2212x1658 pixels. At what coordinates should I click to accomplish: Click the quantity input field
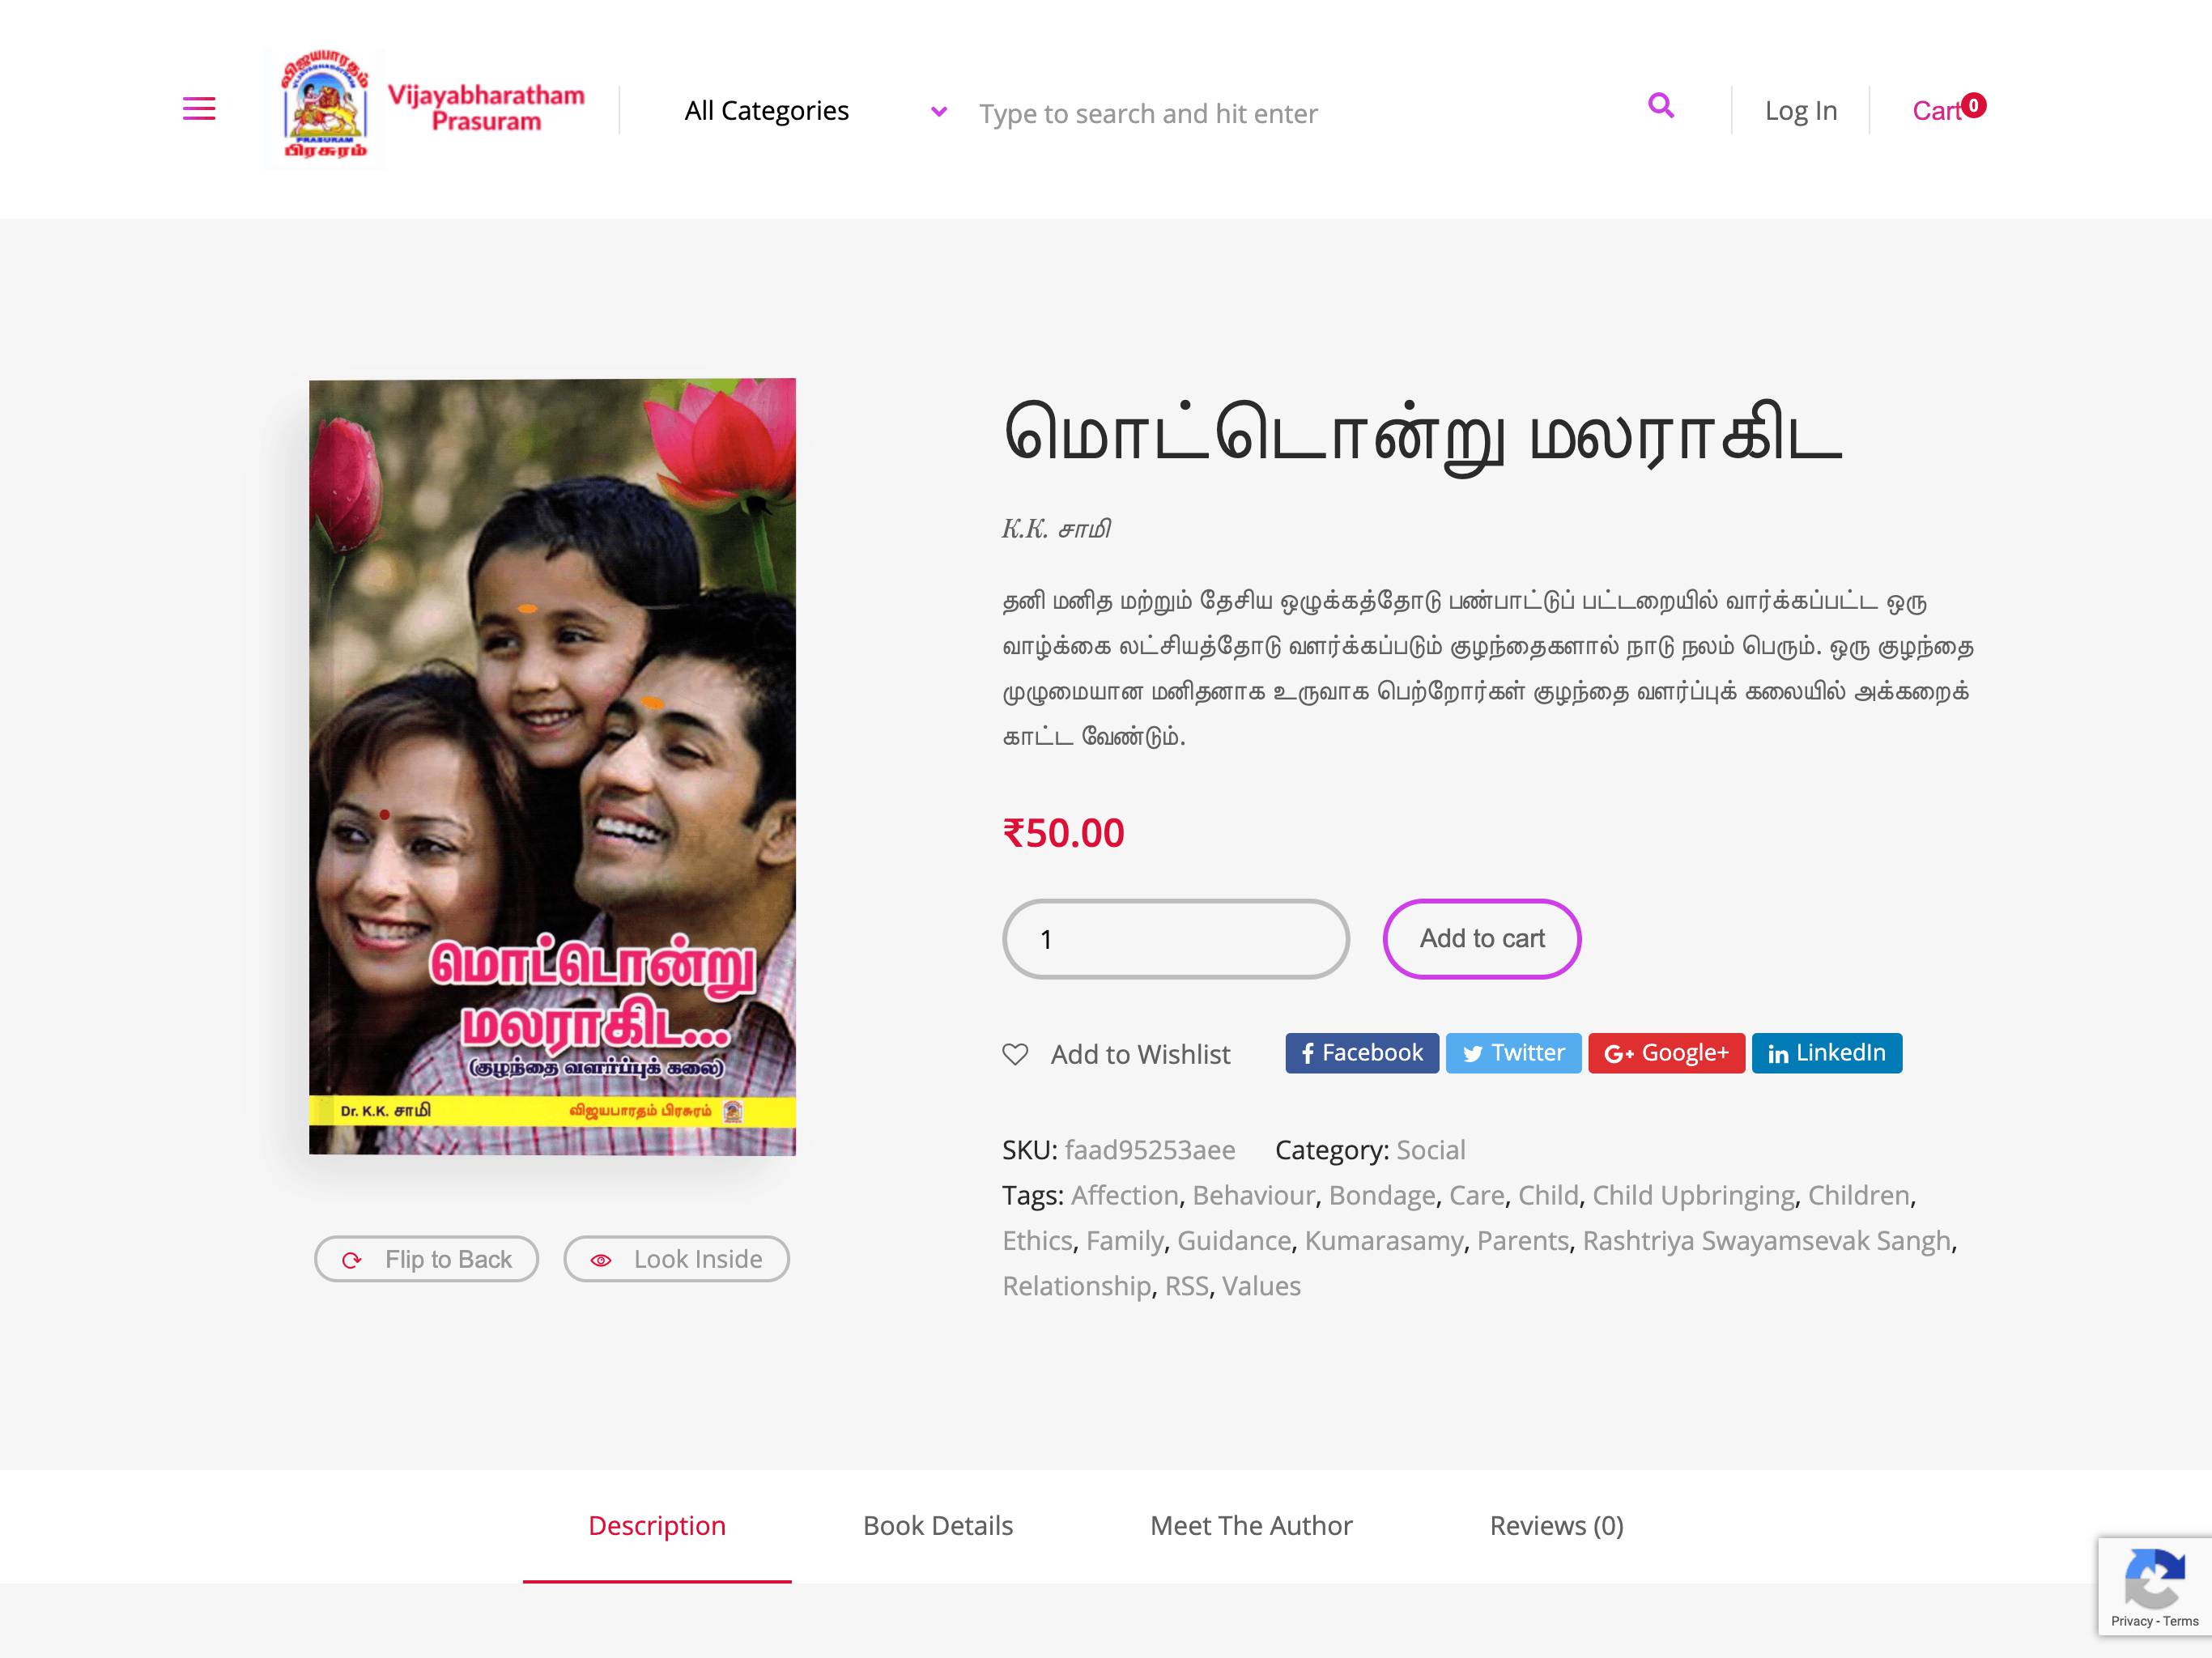click(x=1175, y=938)
